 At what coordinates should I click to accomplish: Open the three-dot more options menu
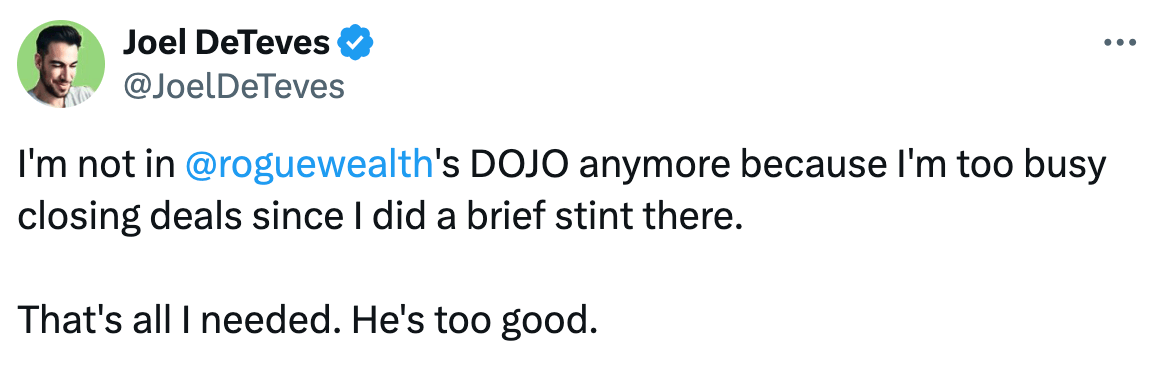[1120, 44]
